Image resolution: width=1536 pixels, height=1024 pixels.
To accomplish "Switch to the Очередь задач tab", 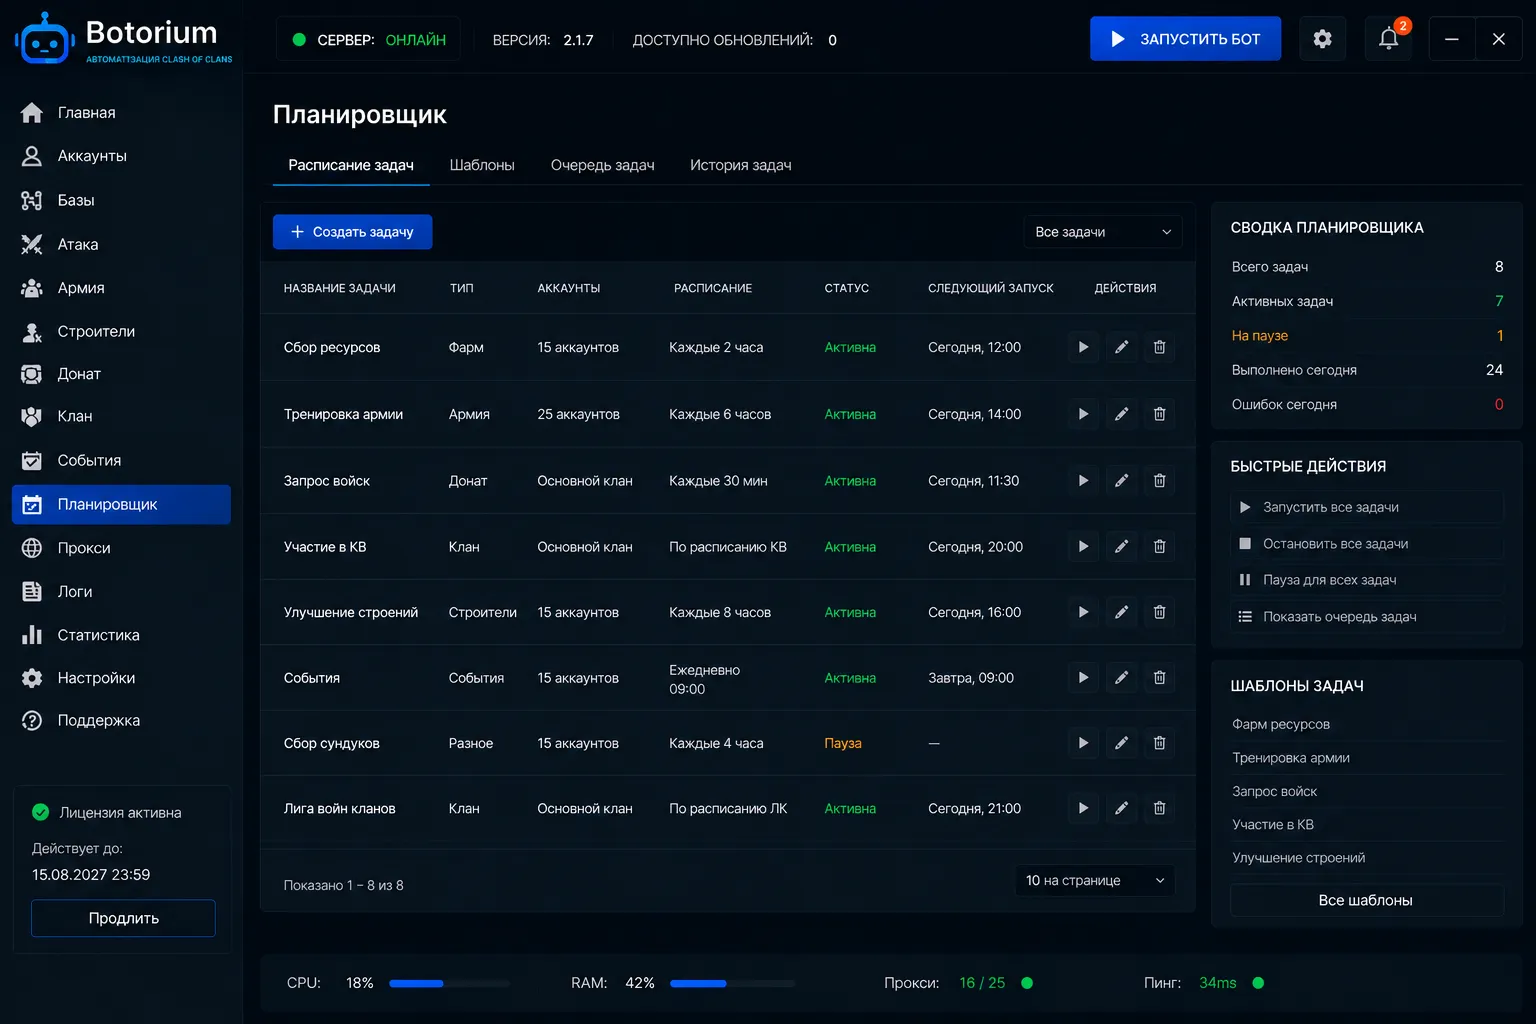I will (602, 165).
